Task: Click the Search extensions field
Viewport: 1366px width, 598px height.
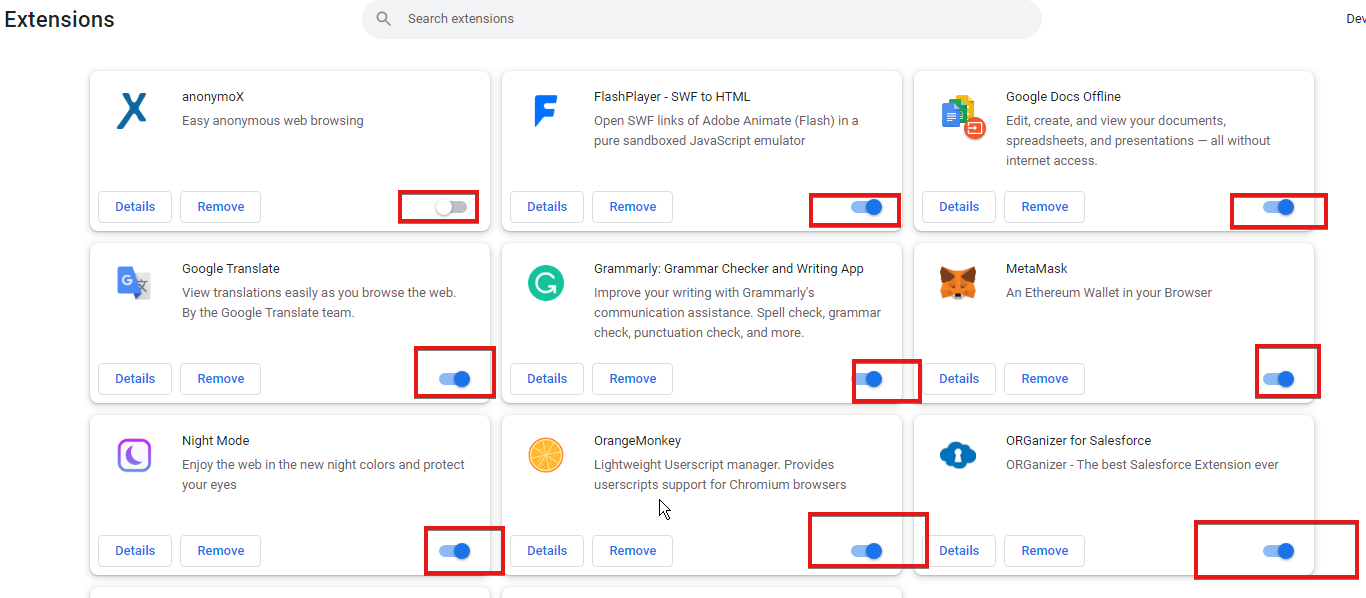Action: tap(701, 19)
